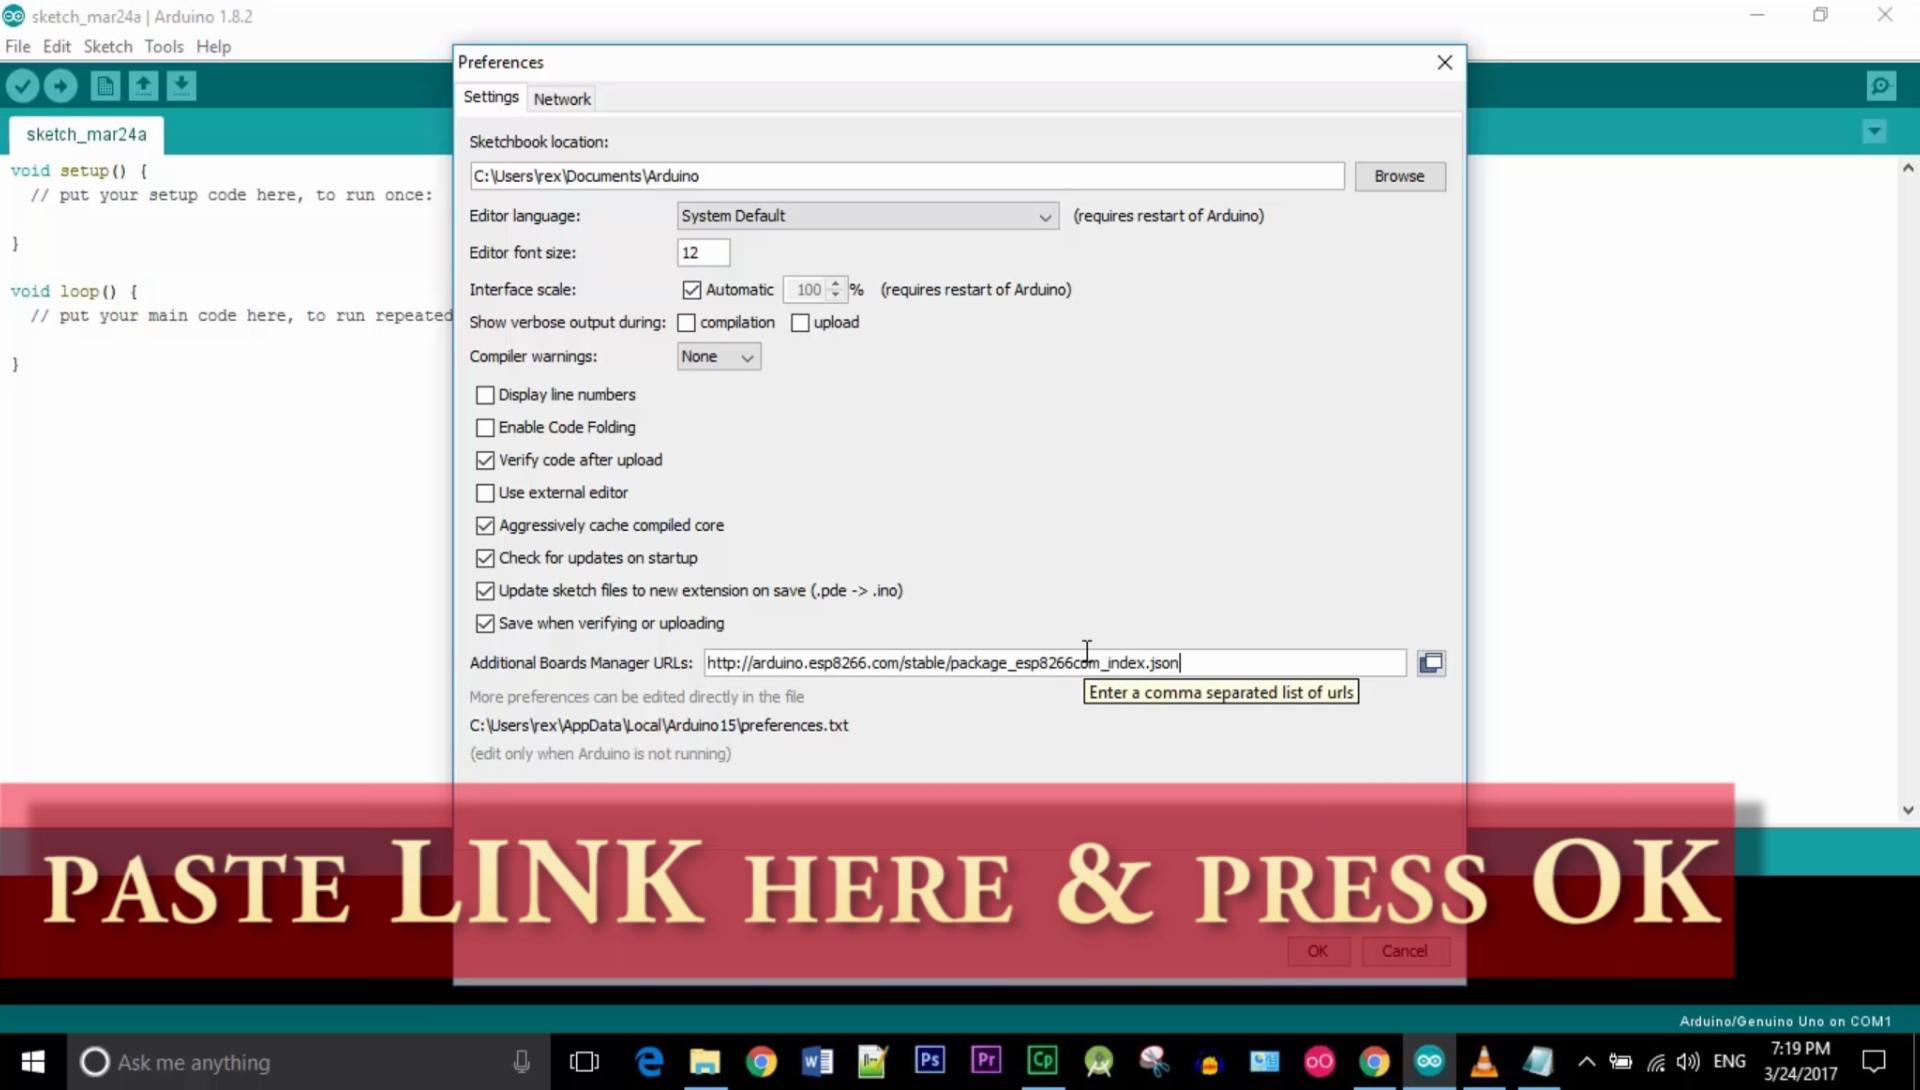This screenshot has height=1090, width=1920.
Task: Click the Open sketch up-arrow icon
Action: (x=143, y=86)
